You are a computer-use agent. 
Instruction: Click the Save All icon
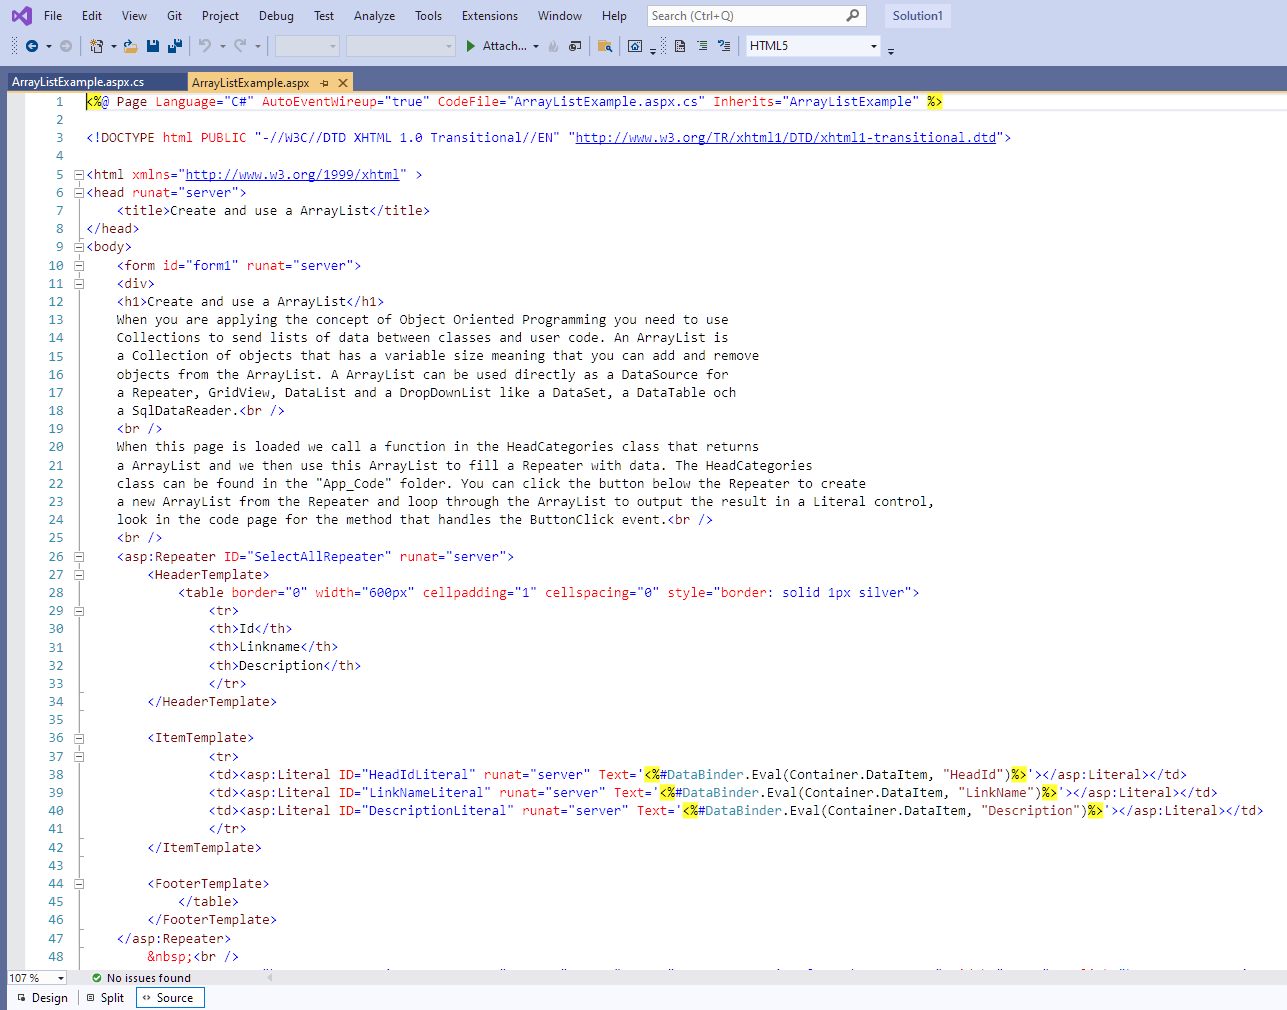click(x=175, y=46)
